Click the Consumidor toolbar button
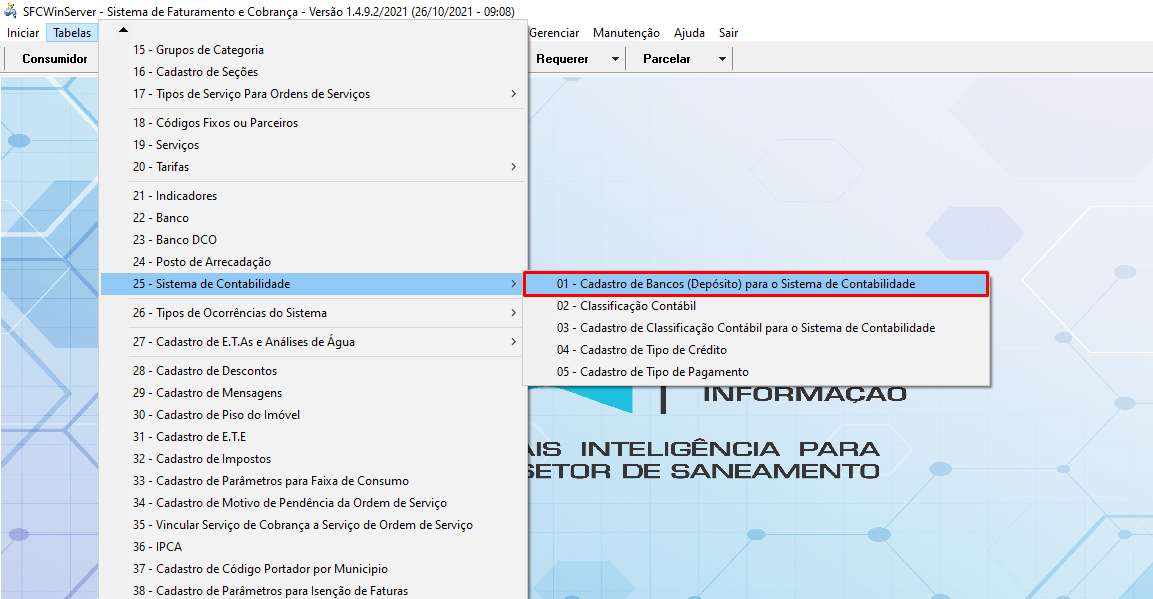Screen dimensions: 1153x599 click(x=55, y=59)
